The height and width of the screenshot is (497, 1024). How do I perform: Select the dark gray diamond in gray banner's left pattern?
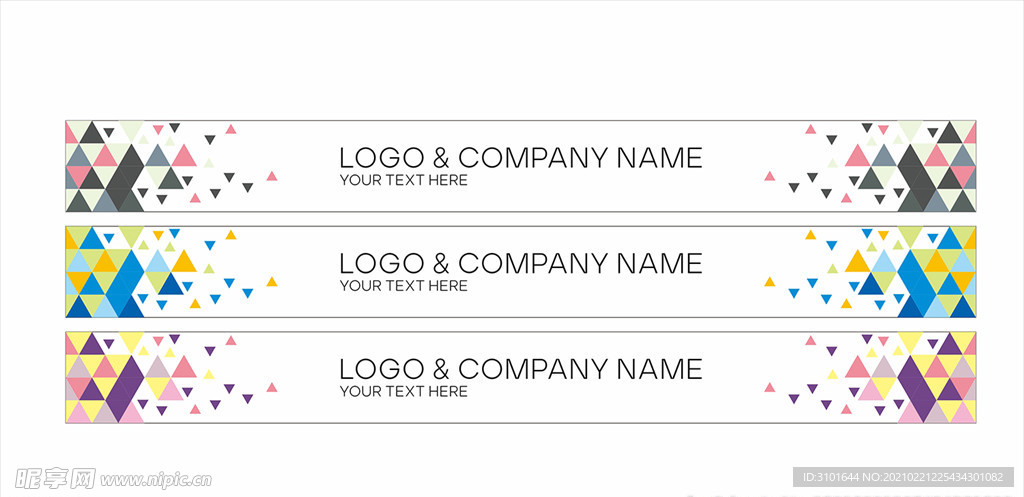point(124,176)
